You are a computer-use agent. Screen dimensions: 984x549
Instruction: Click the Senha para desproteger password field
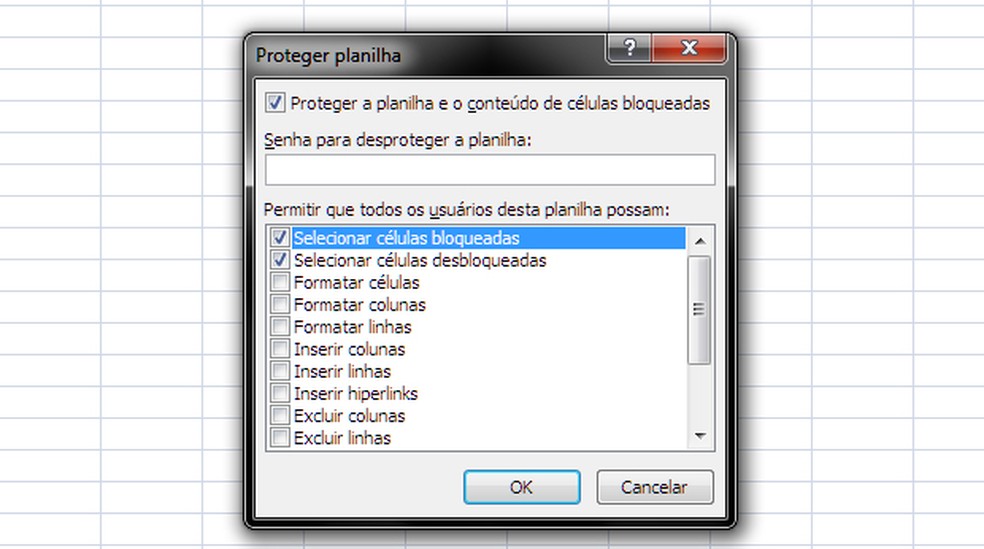coord(490,170)
